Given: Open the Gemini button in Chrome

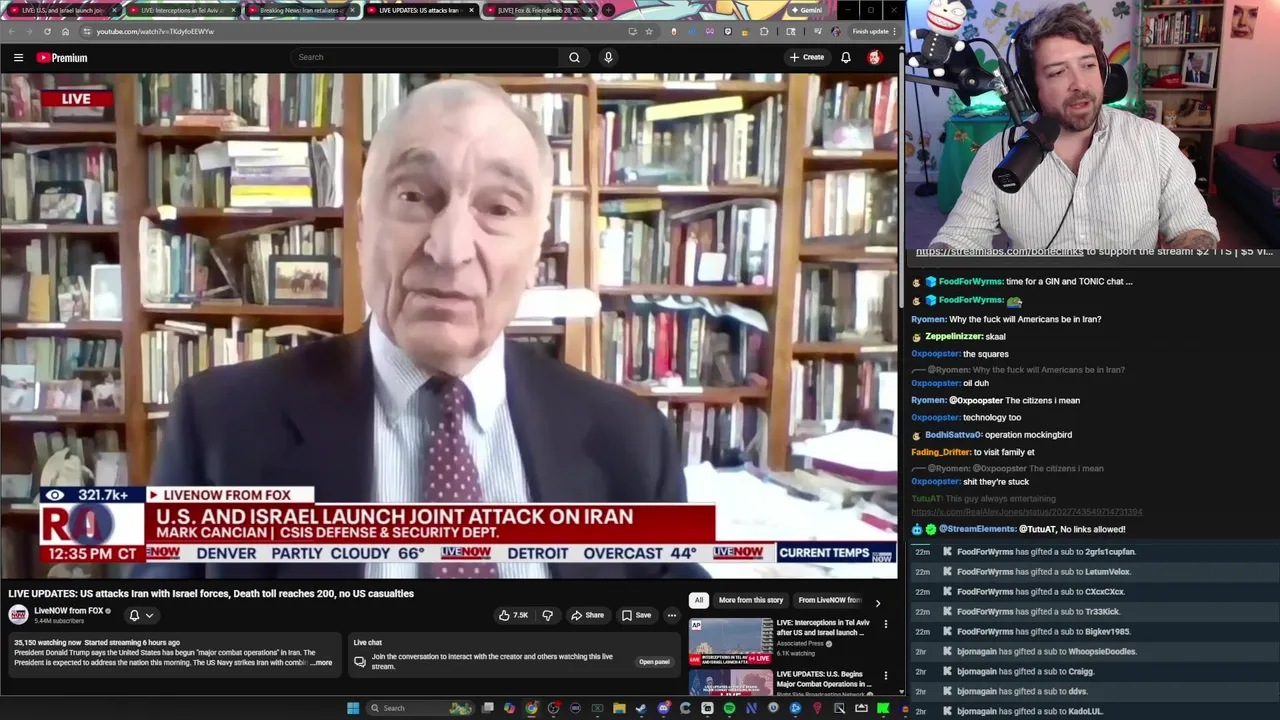Looking at the screenshot, I should tap(806, 10).
